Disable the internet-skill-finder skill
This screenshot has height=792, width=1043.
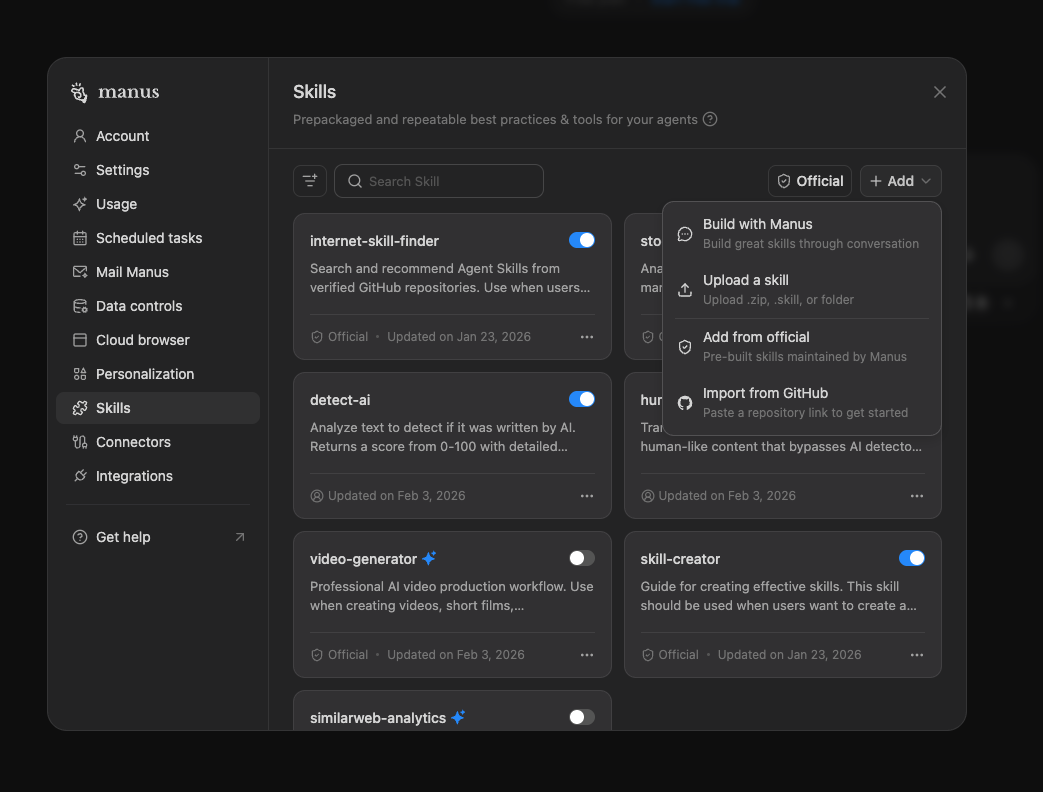click(x=582, y=240)
